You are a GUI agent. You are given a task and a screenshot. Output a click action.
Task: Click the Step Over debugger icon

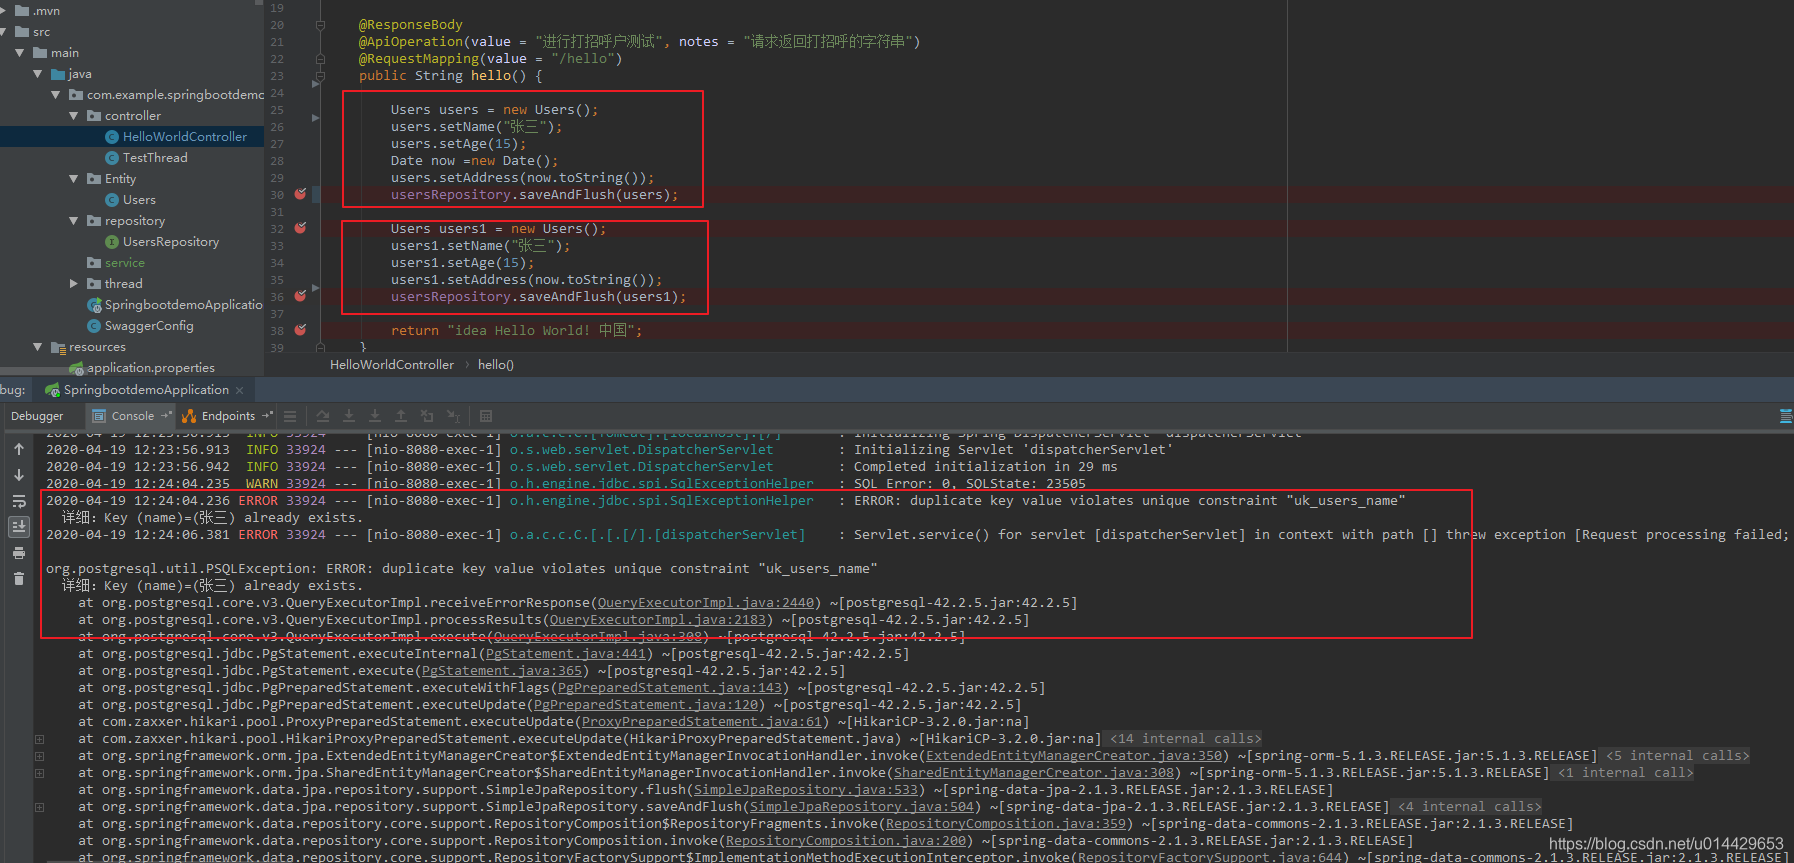[323, 416]
